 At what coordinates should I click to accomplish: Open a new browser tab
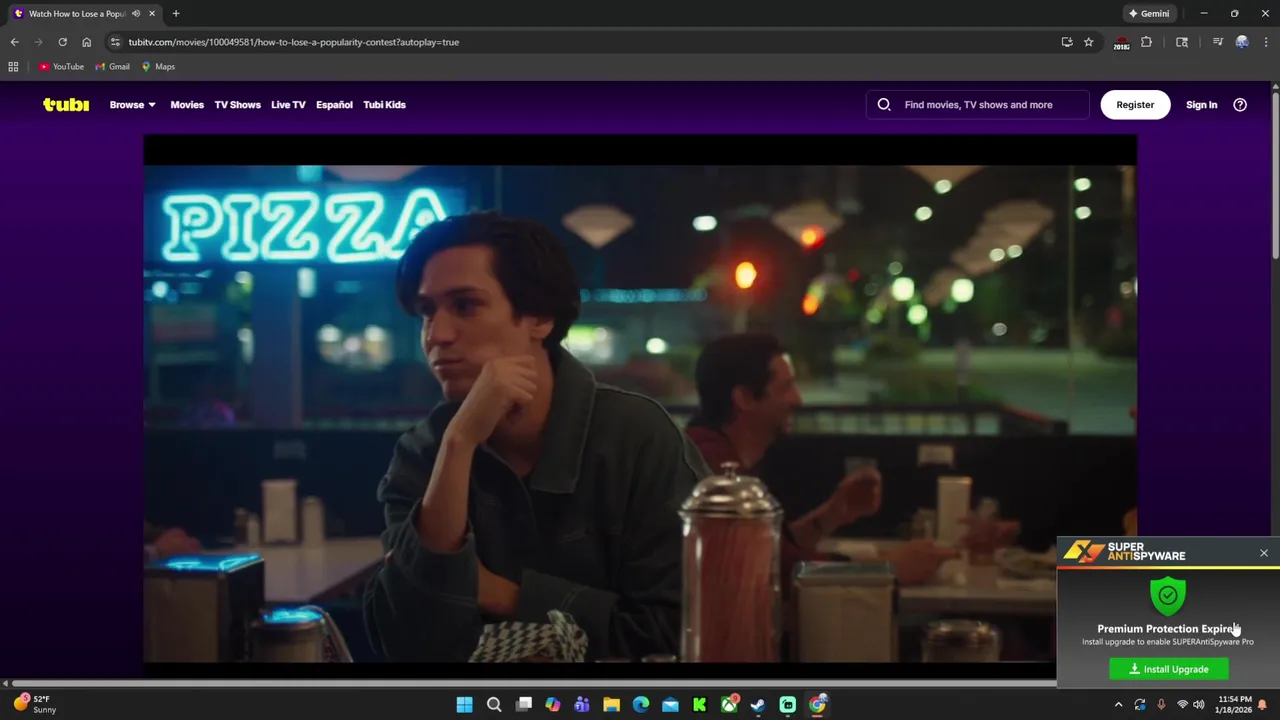click(176, 14)
